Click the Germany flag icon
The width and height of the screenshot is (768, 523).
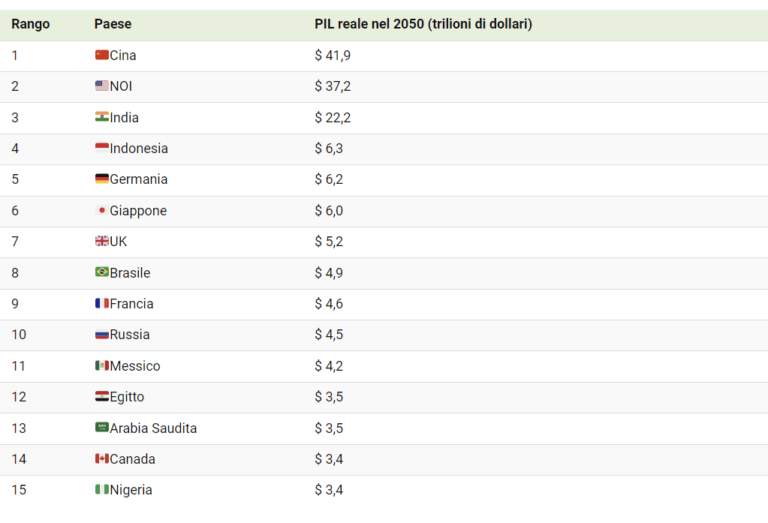pos(102,179)
